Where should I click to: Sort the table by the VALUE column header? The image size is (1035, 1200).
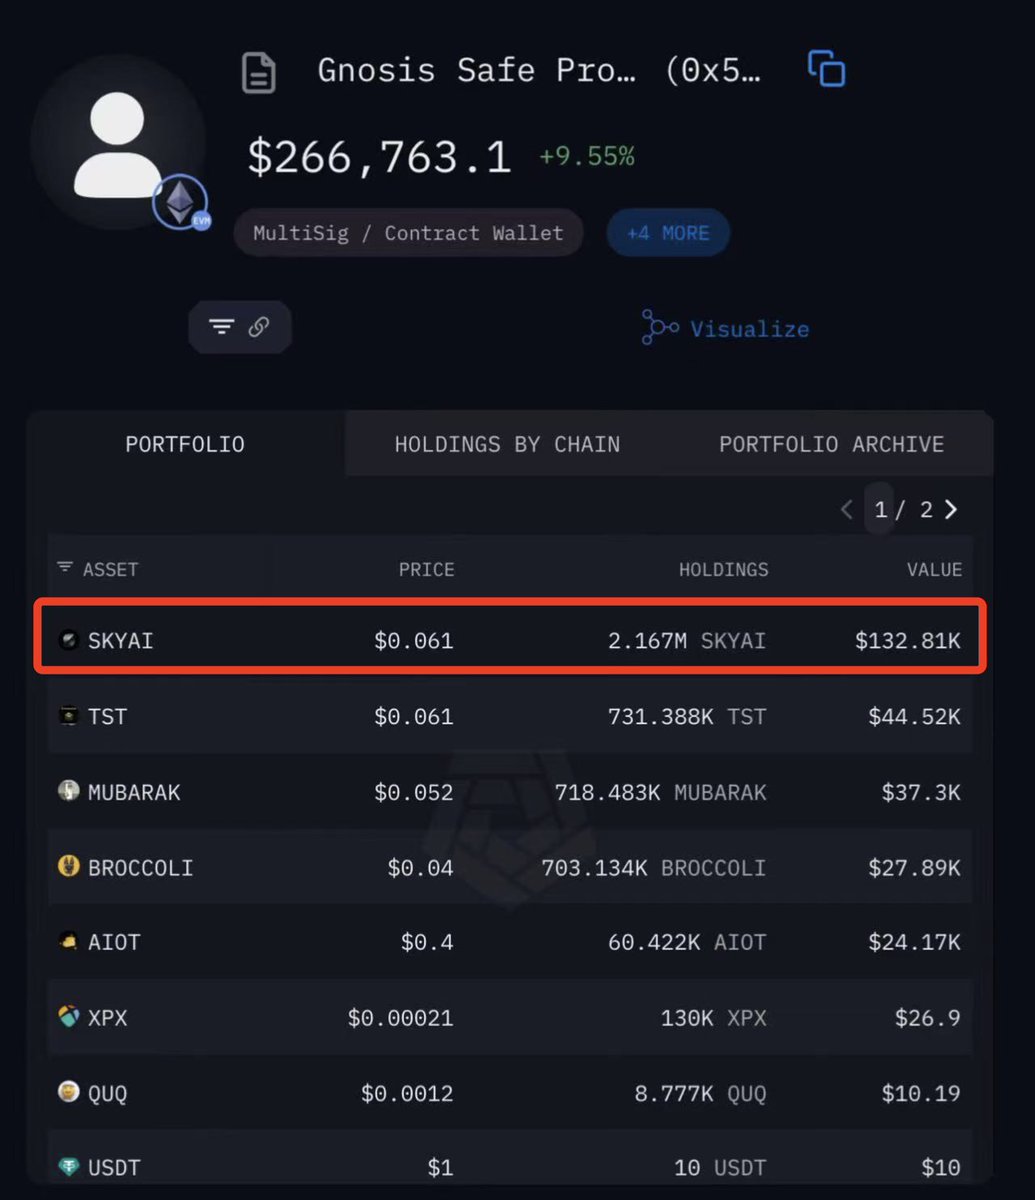click(934, 569)
